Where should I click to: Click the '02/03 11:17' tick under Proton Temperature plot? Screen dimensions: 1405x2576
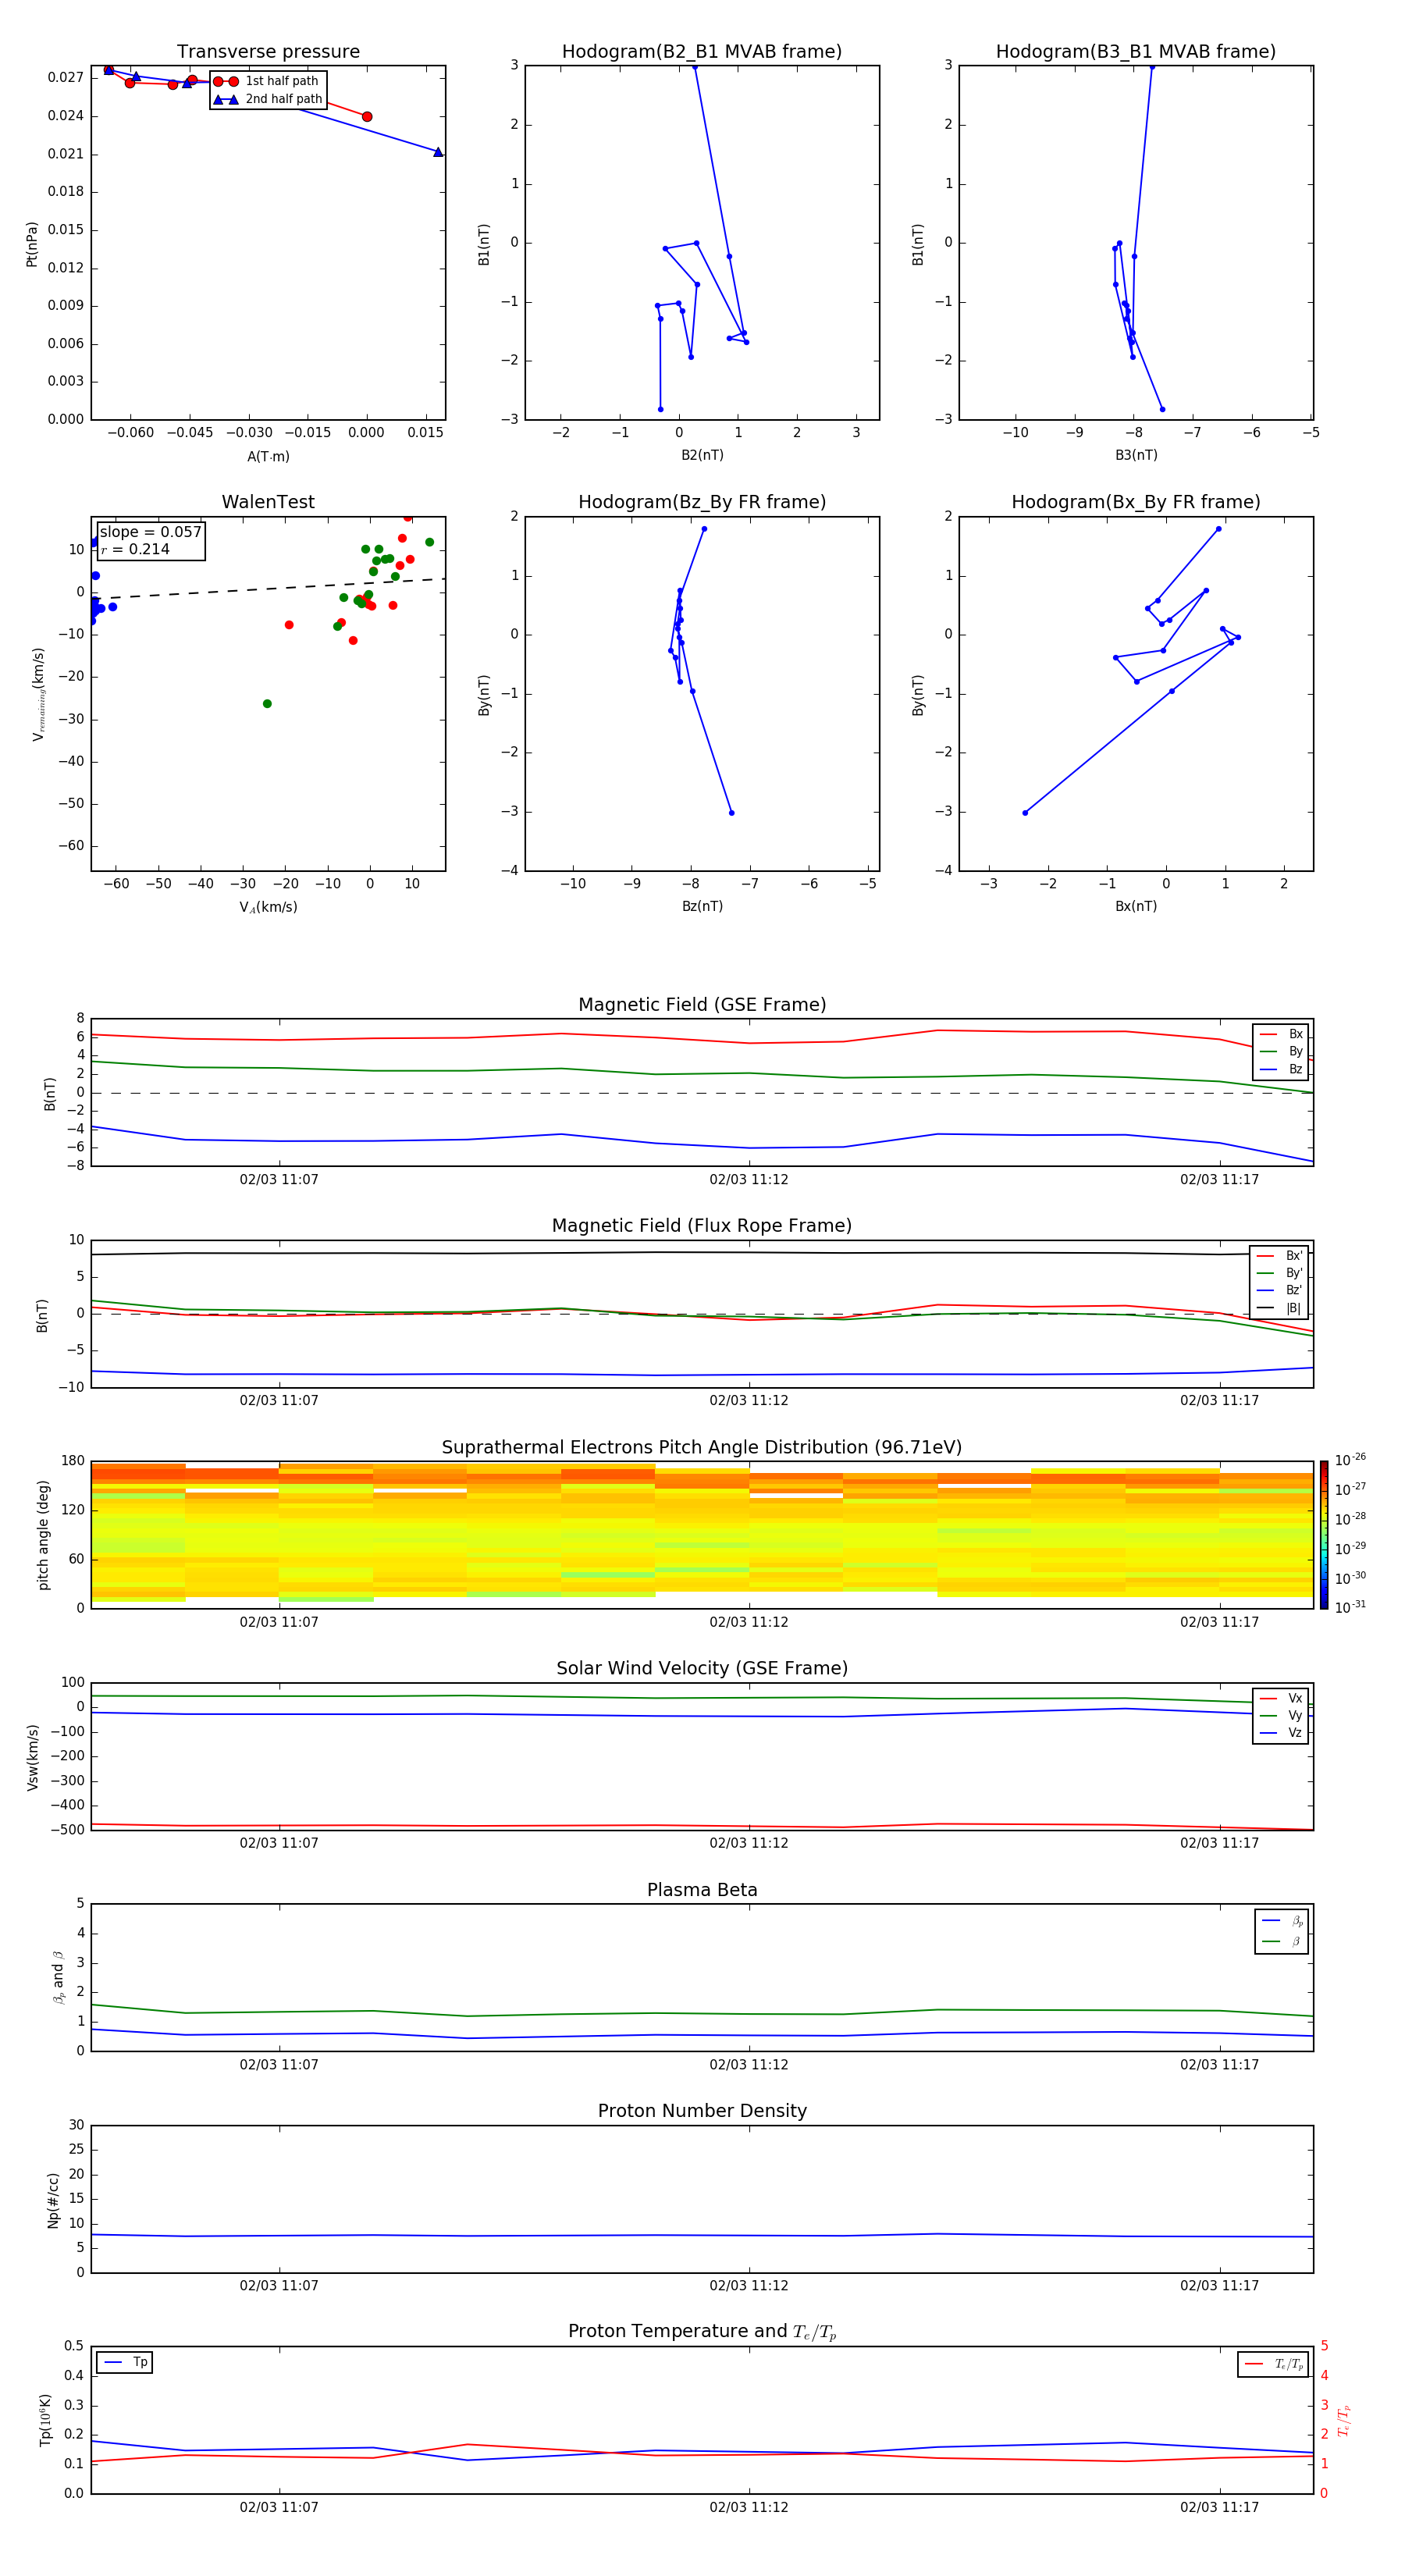click(x=1219, y=2507)
